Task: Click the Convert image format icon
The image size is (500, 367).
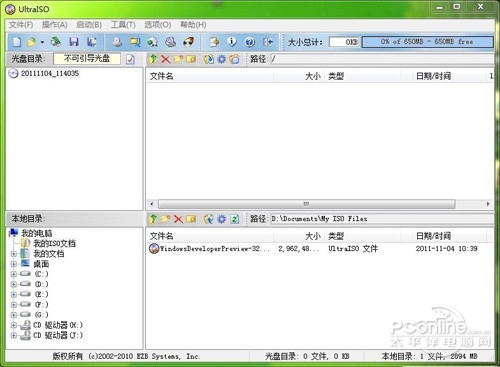Action: (153, 42)
